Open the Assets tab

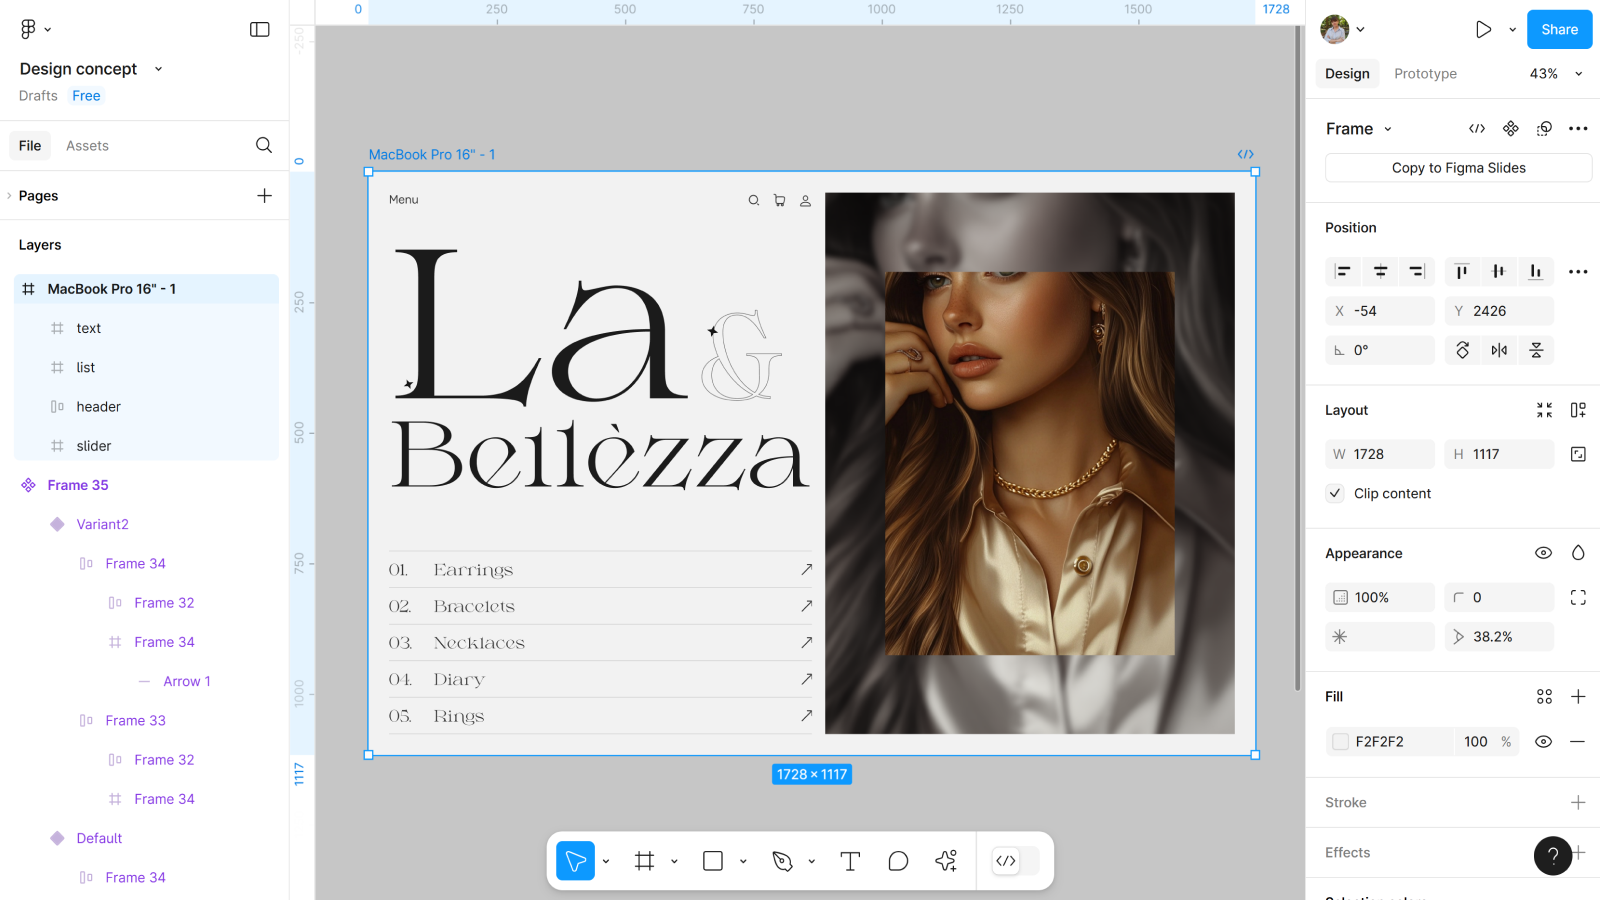pos(87,146)
